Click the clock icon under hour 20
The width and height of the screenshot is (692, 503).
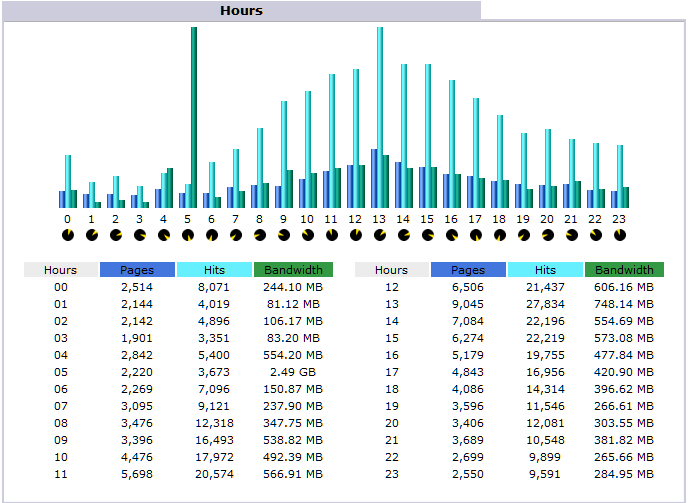point(548,235)
